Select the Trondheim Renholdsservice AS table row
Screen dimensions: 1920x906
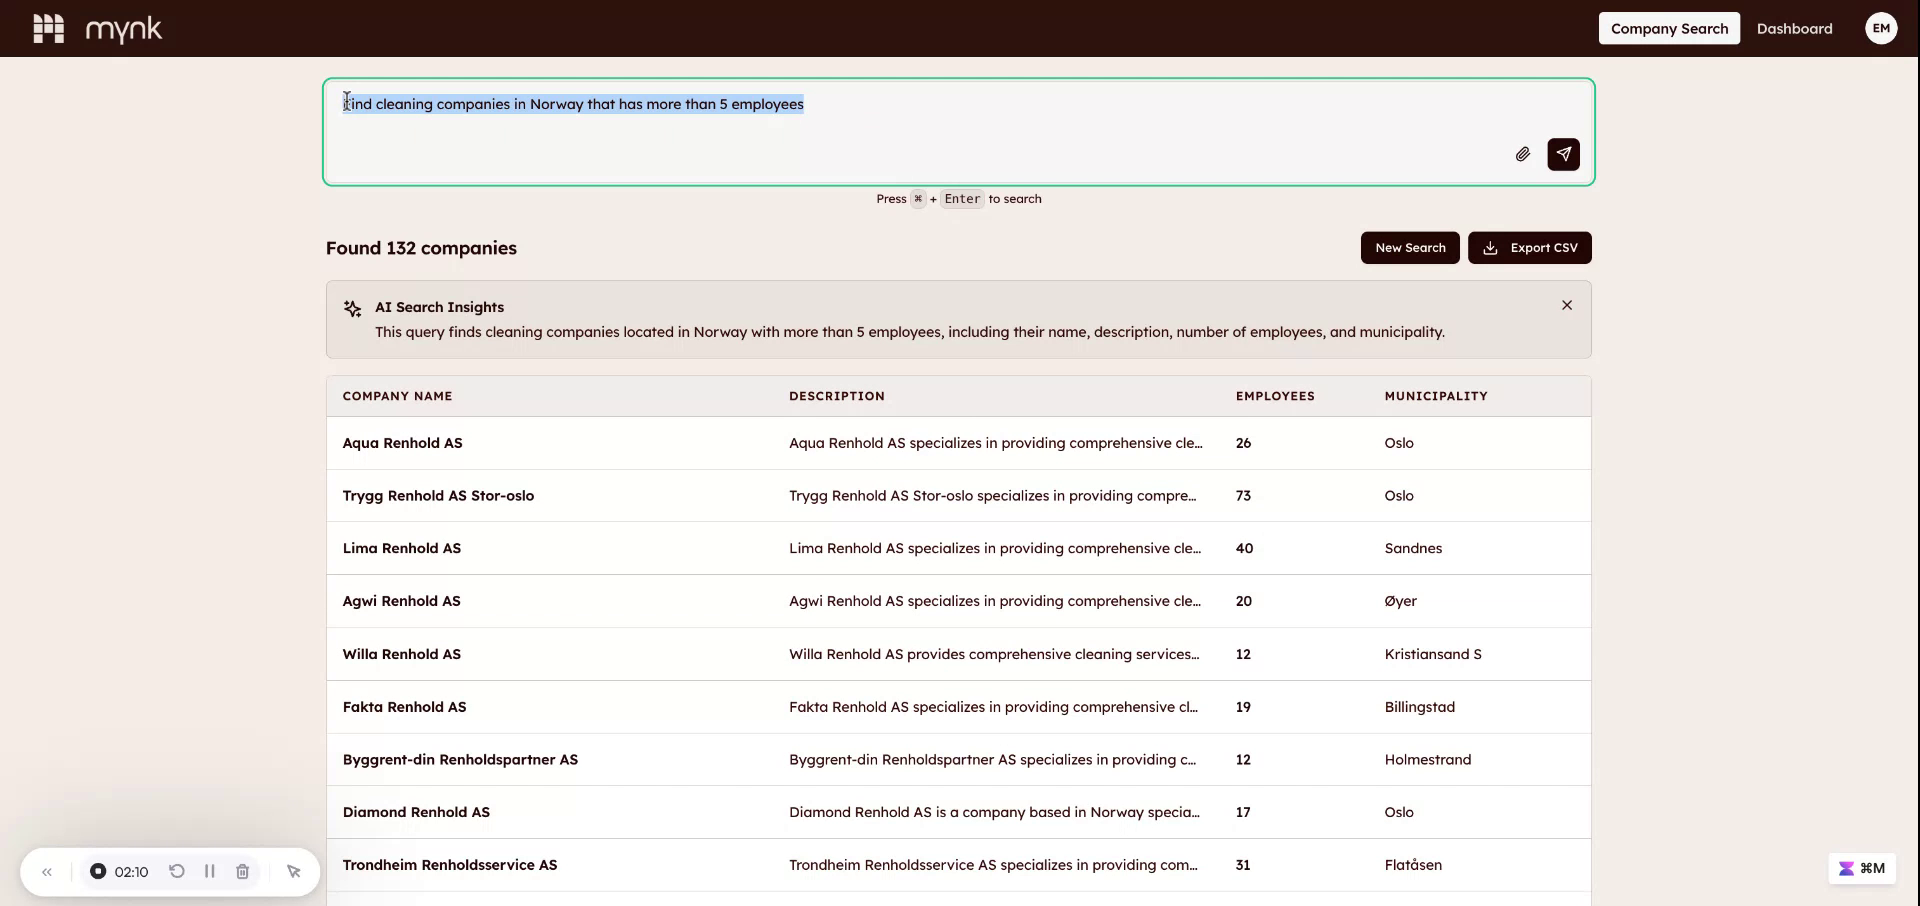(450, 865)
